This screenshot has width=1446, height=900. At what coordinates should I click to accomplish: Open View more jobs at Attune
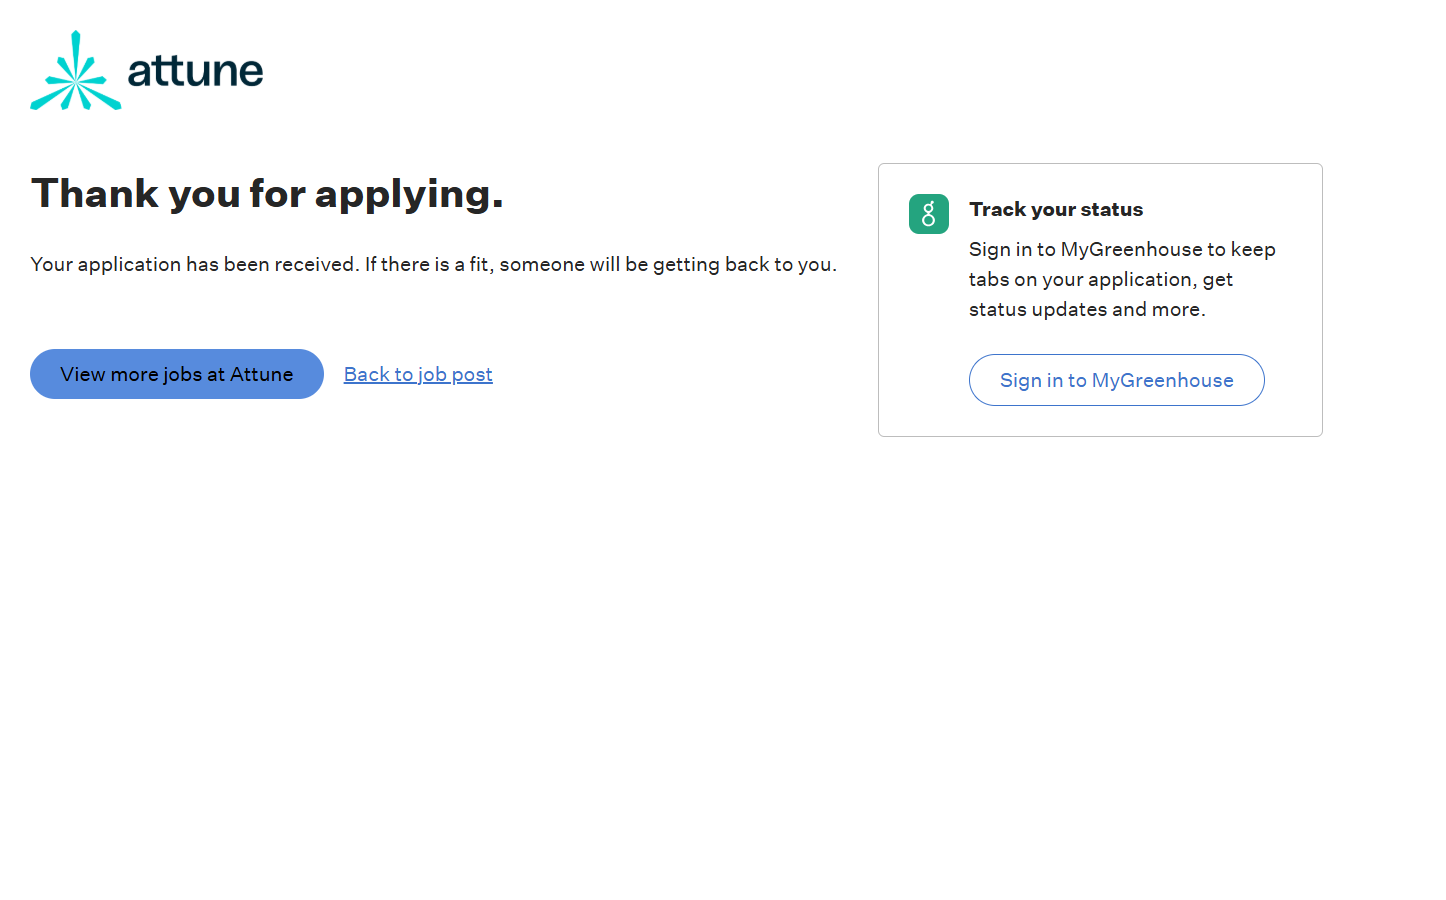pyautogui.click(x=177, y=374)
